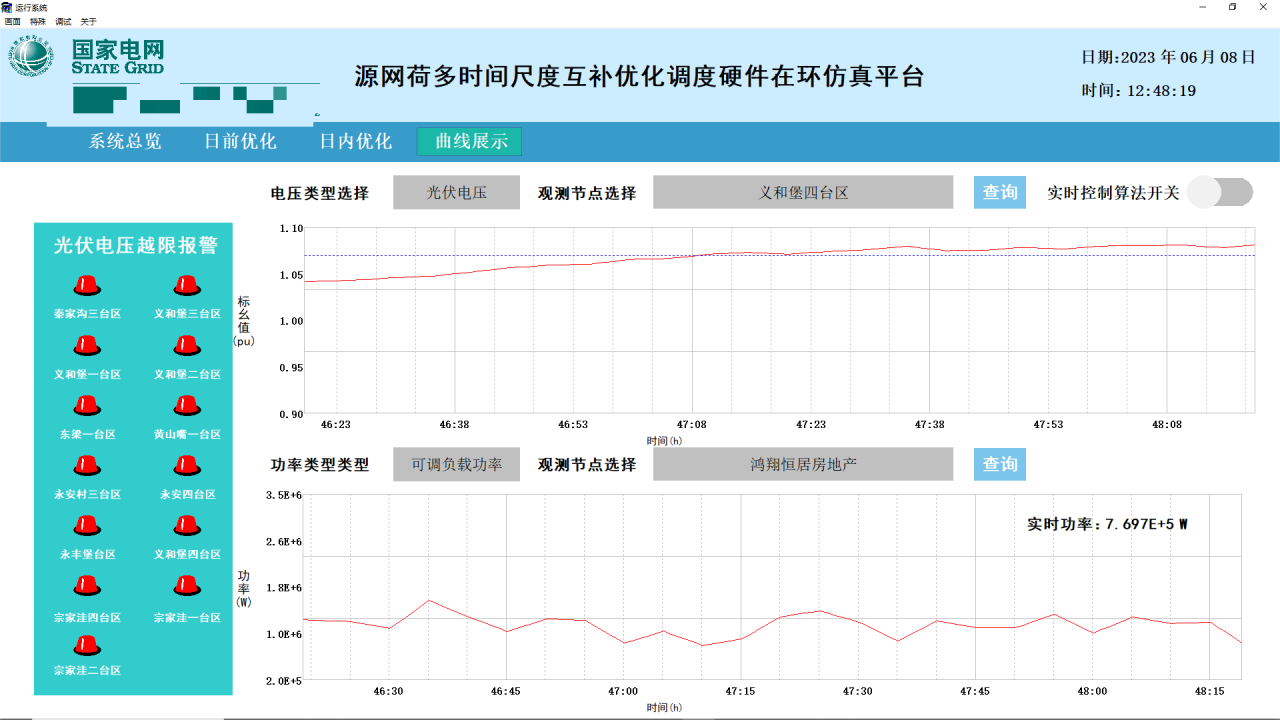Image resolution: width=1280 pixels, height=720 pixels.
Task: Click the State Grid globe logo
Action: (x=32, y=58)
